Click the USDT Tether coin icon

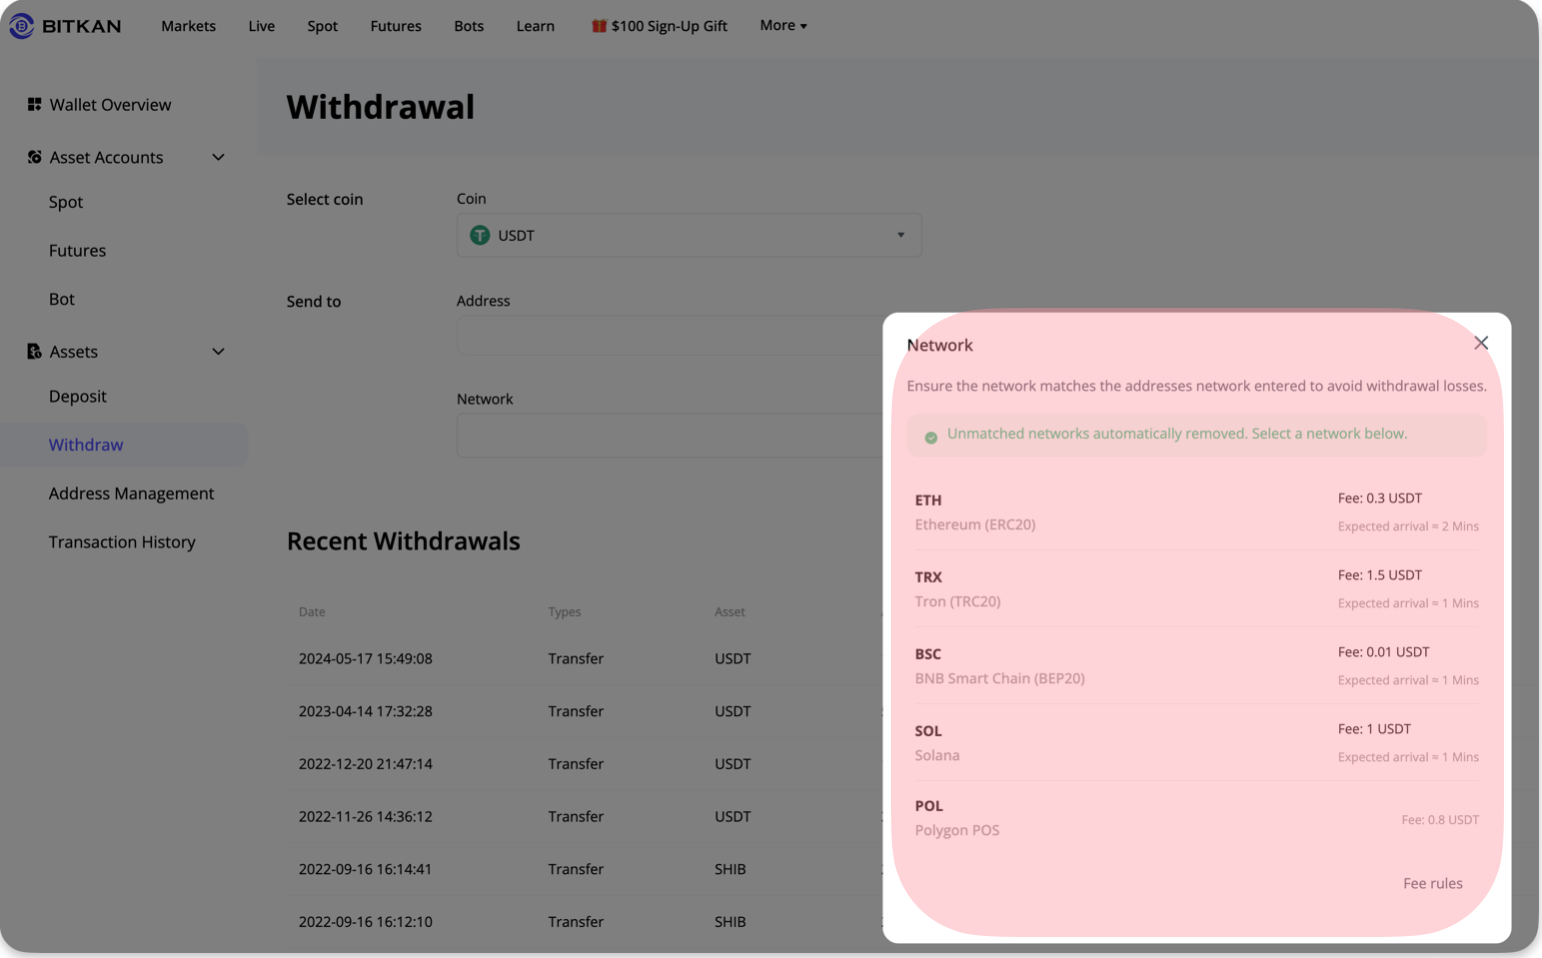(x=480, y=235)
